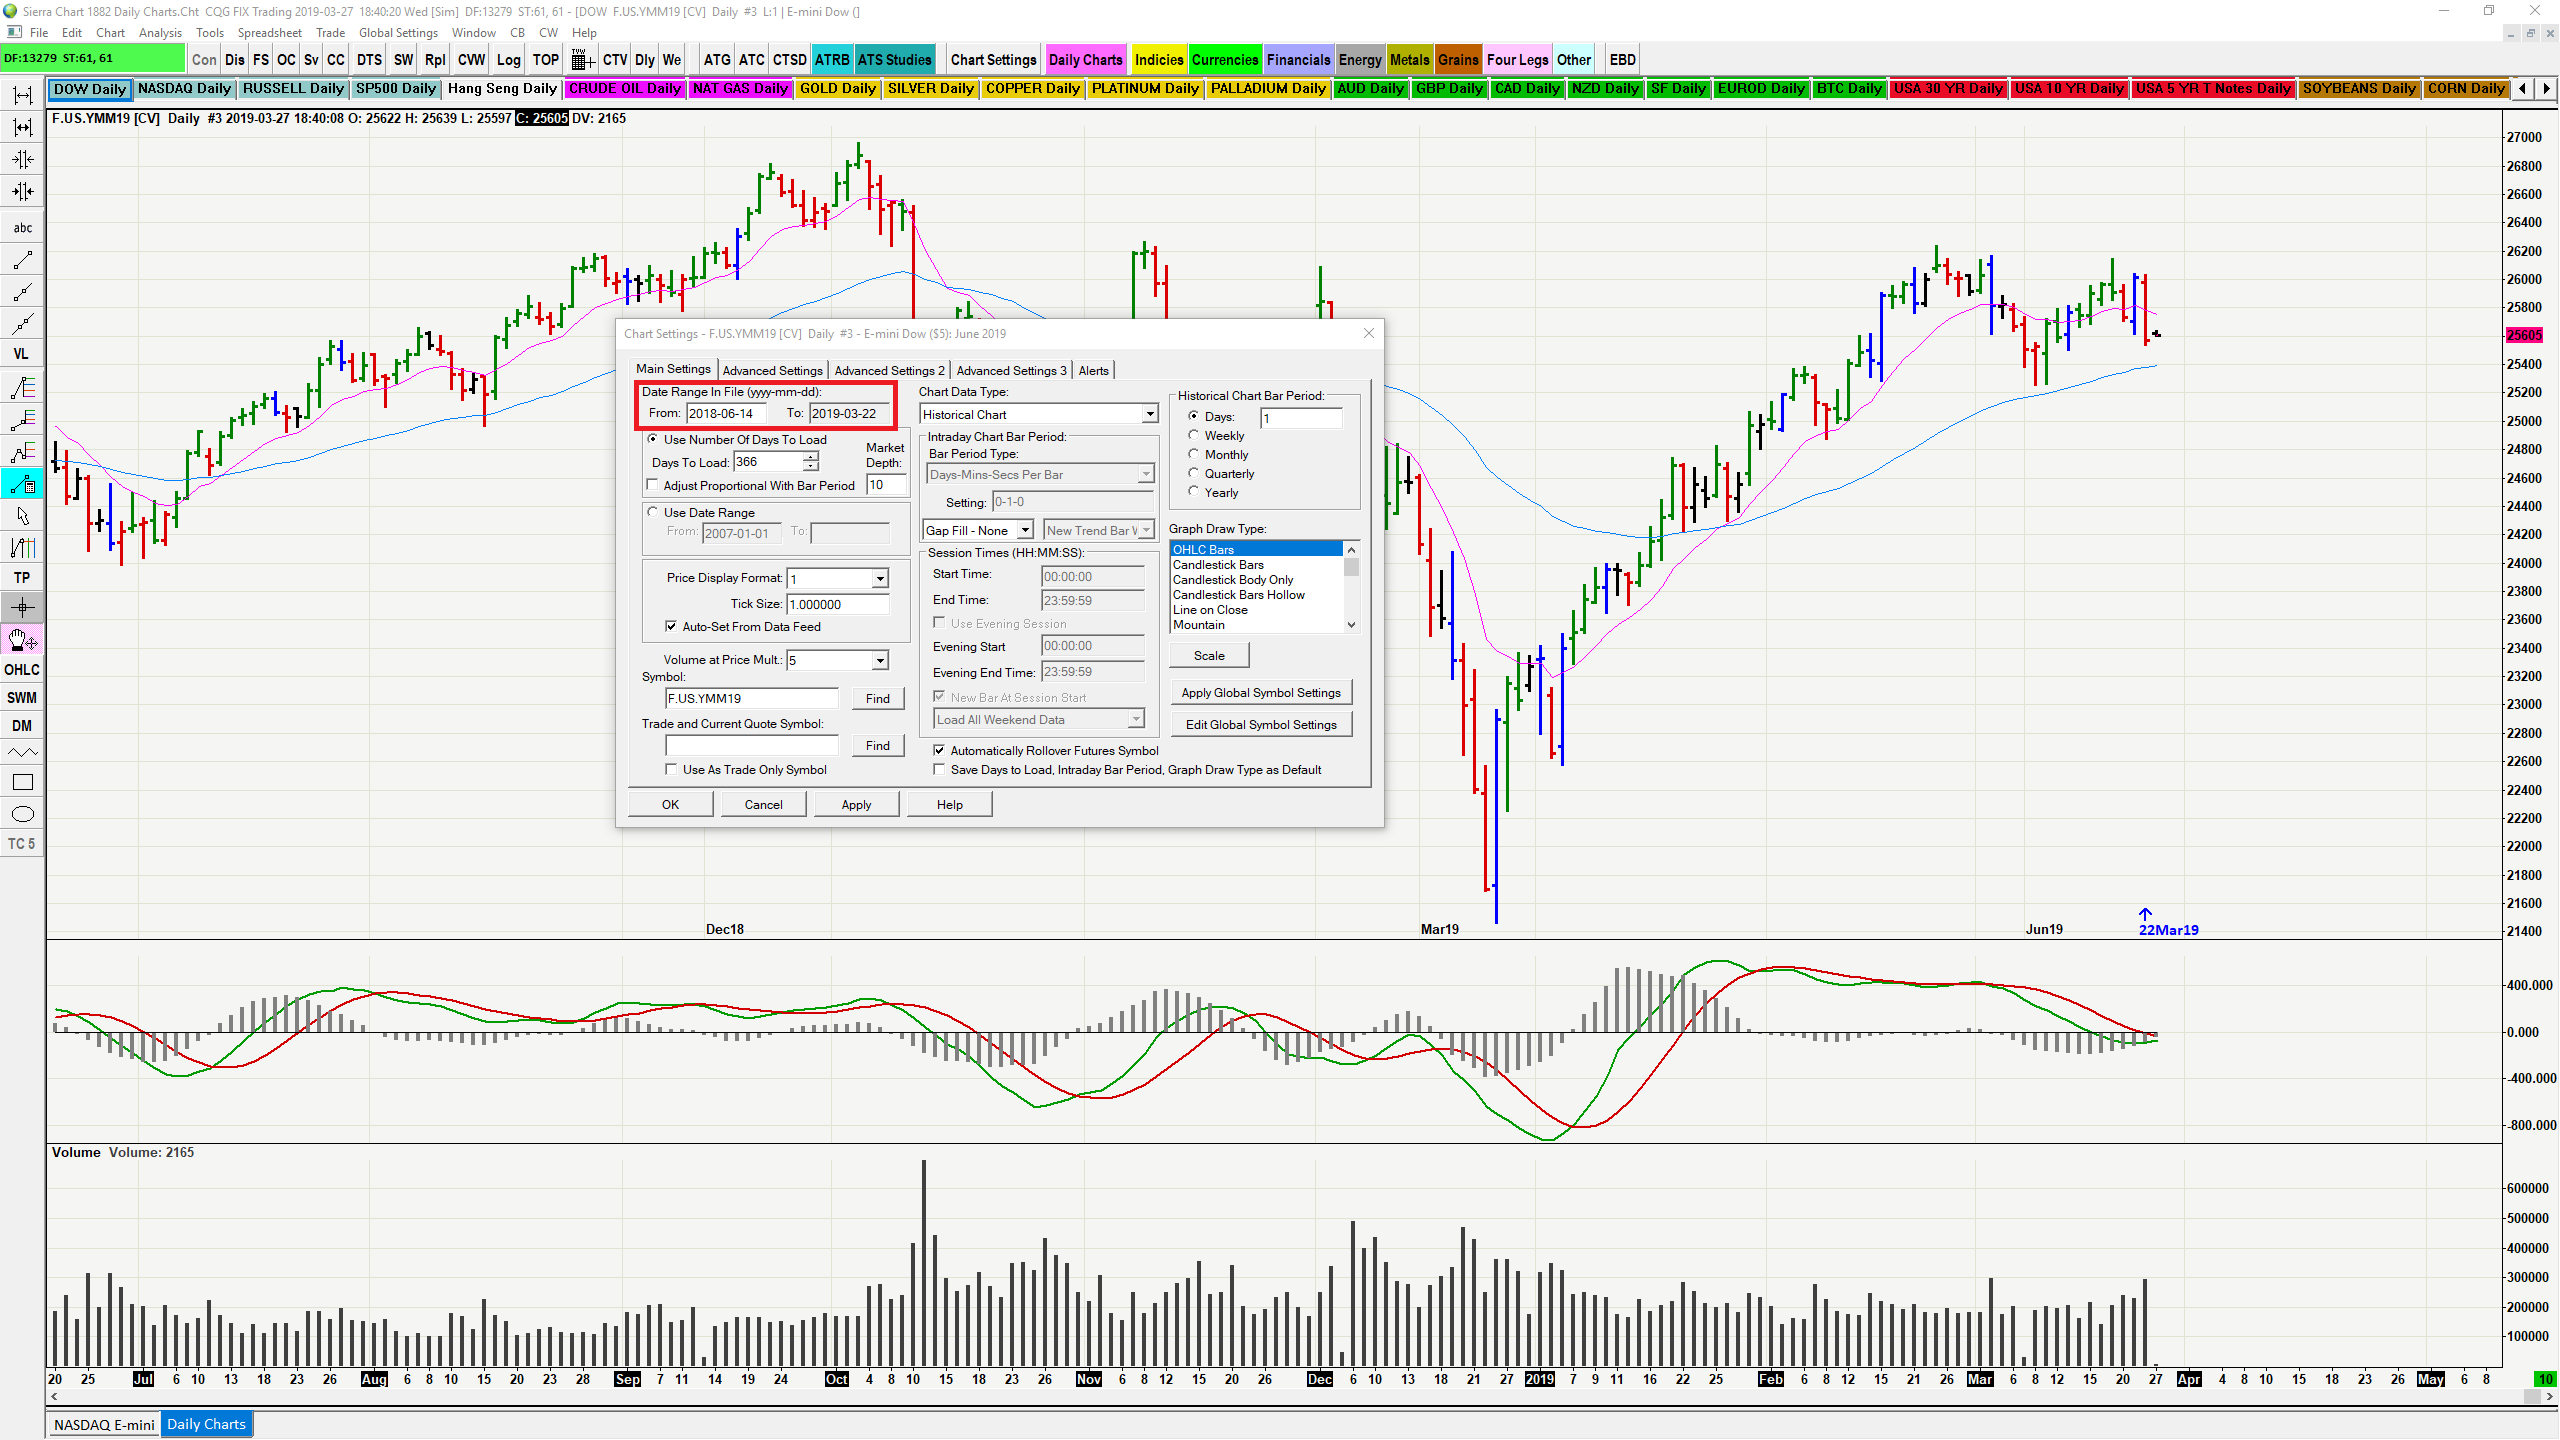Screen dimensions: 2560x1440
Task: Select the hand pan tool
Action: (22, 639)
